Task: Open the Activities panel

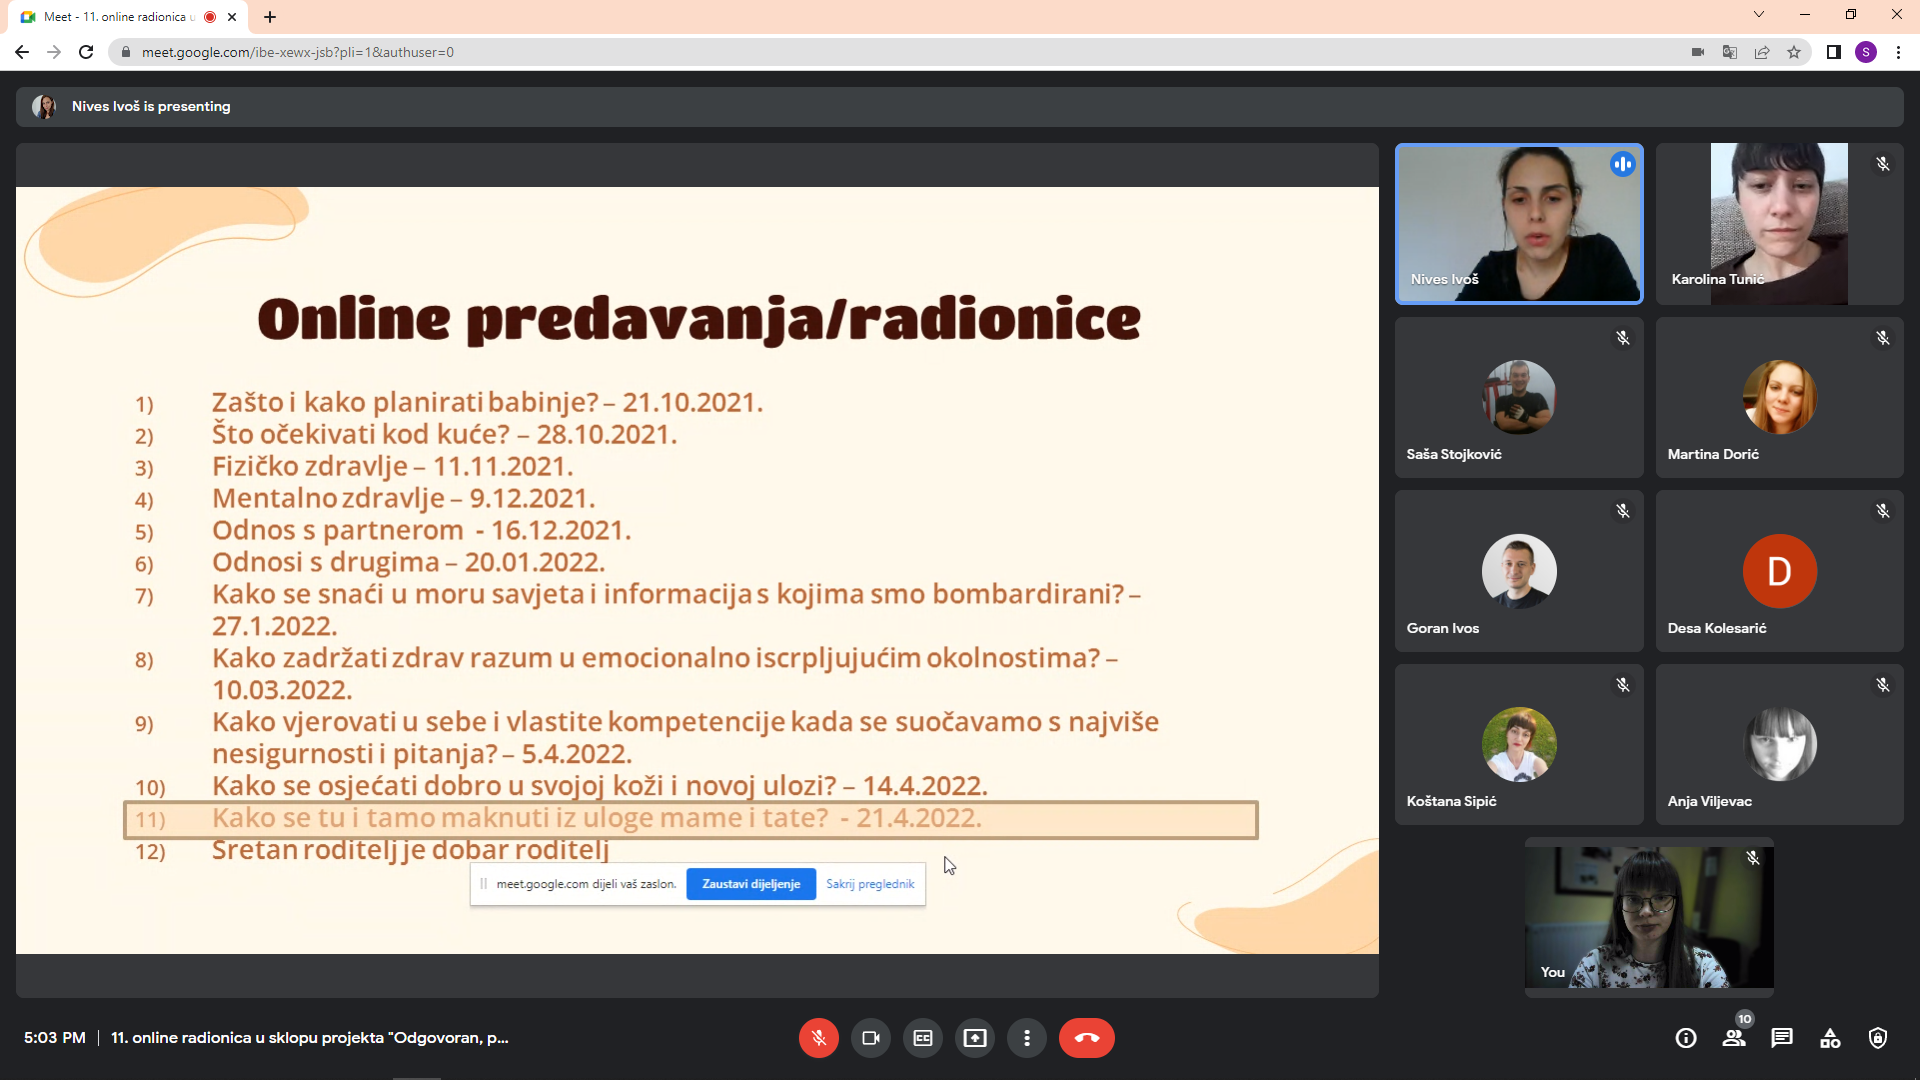Action: 1830,1038
